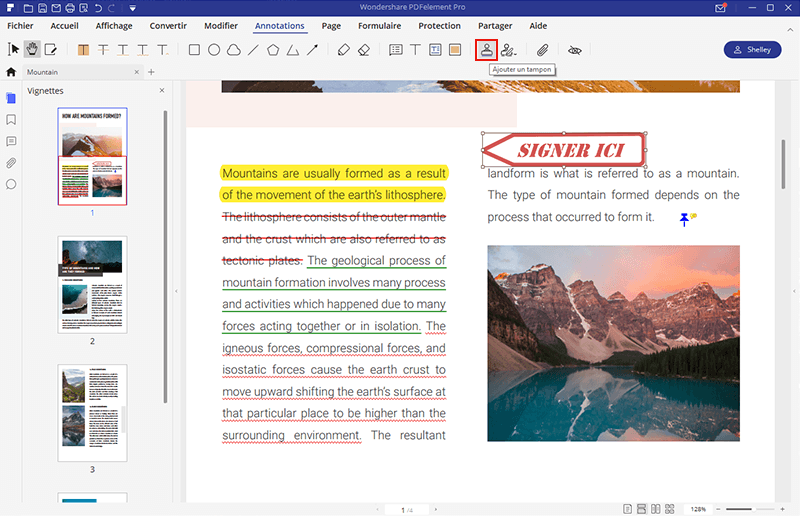Close the Vignettes panel
800x516 pixels.
pyautogui.click(x=162, y=90)
